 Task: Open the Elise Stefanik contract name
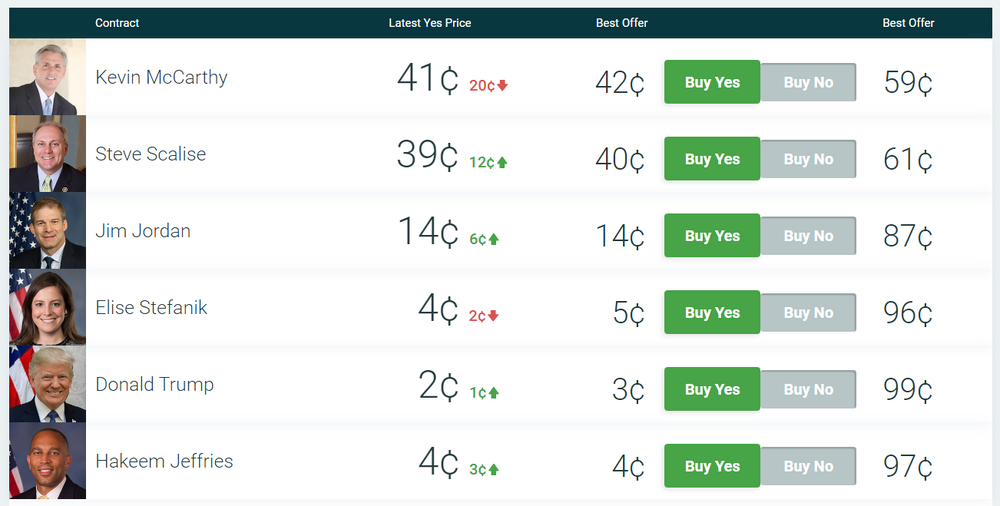(x=151, y=308)
